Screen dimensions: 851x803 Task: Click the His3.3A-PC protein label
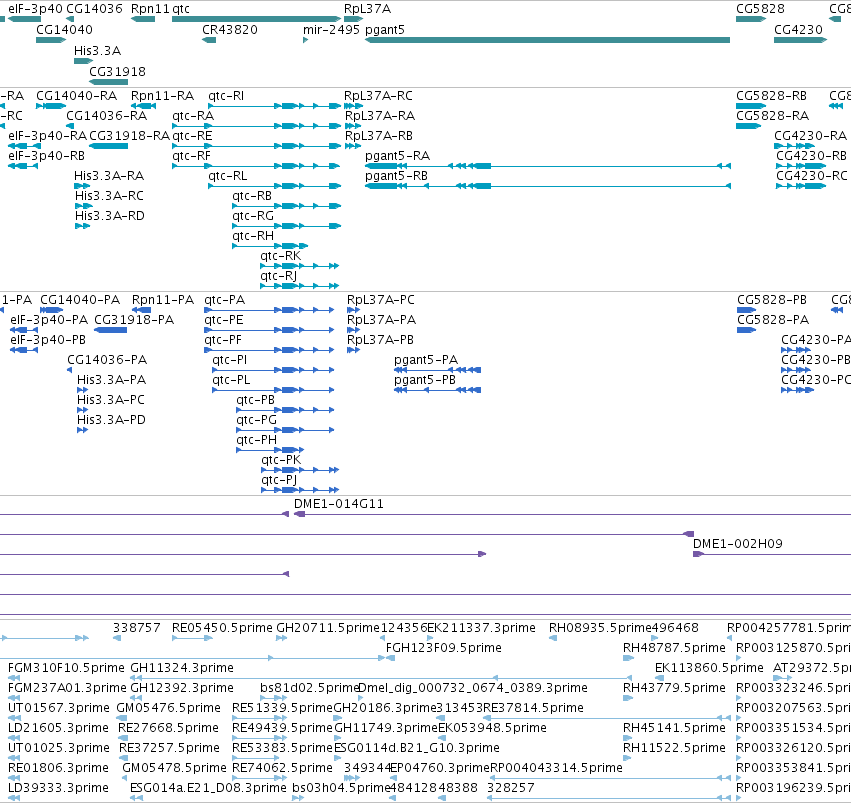click(x=111, y=400)
